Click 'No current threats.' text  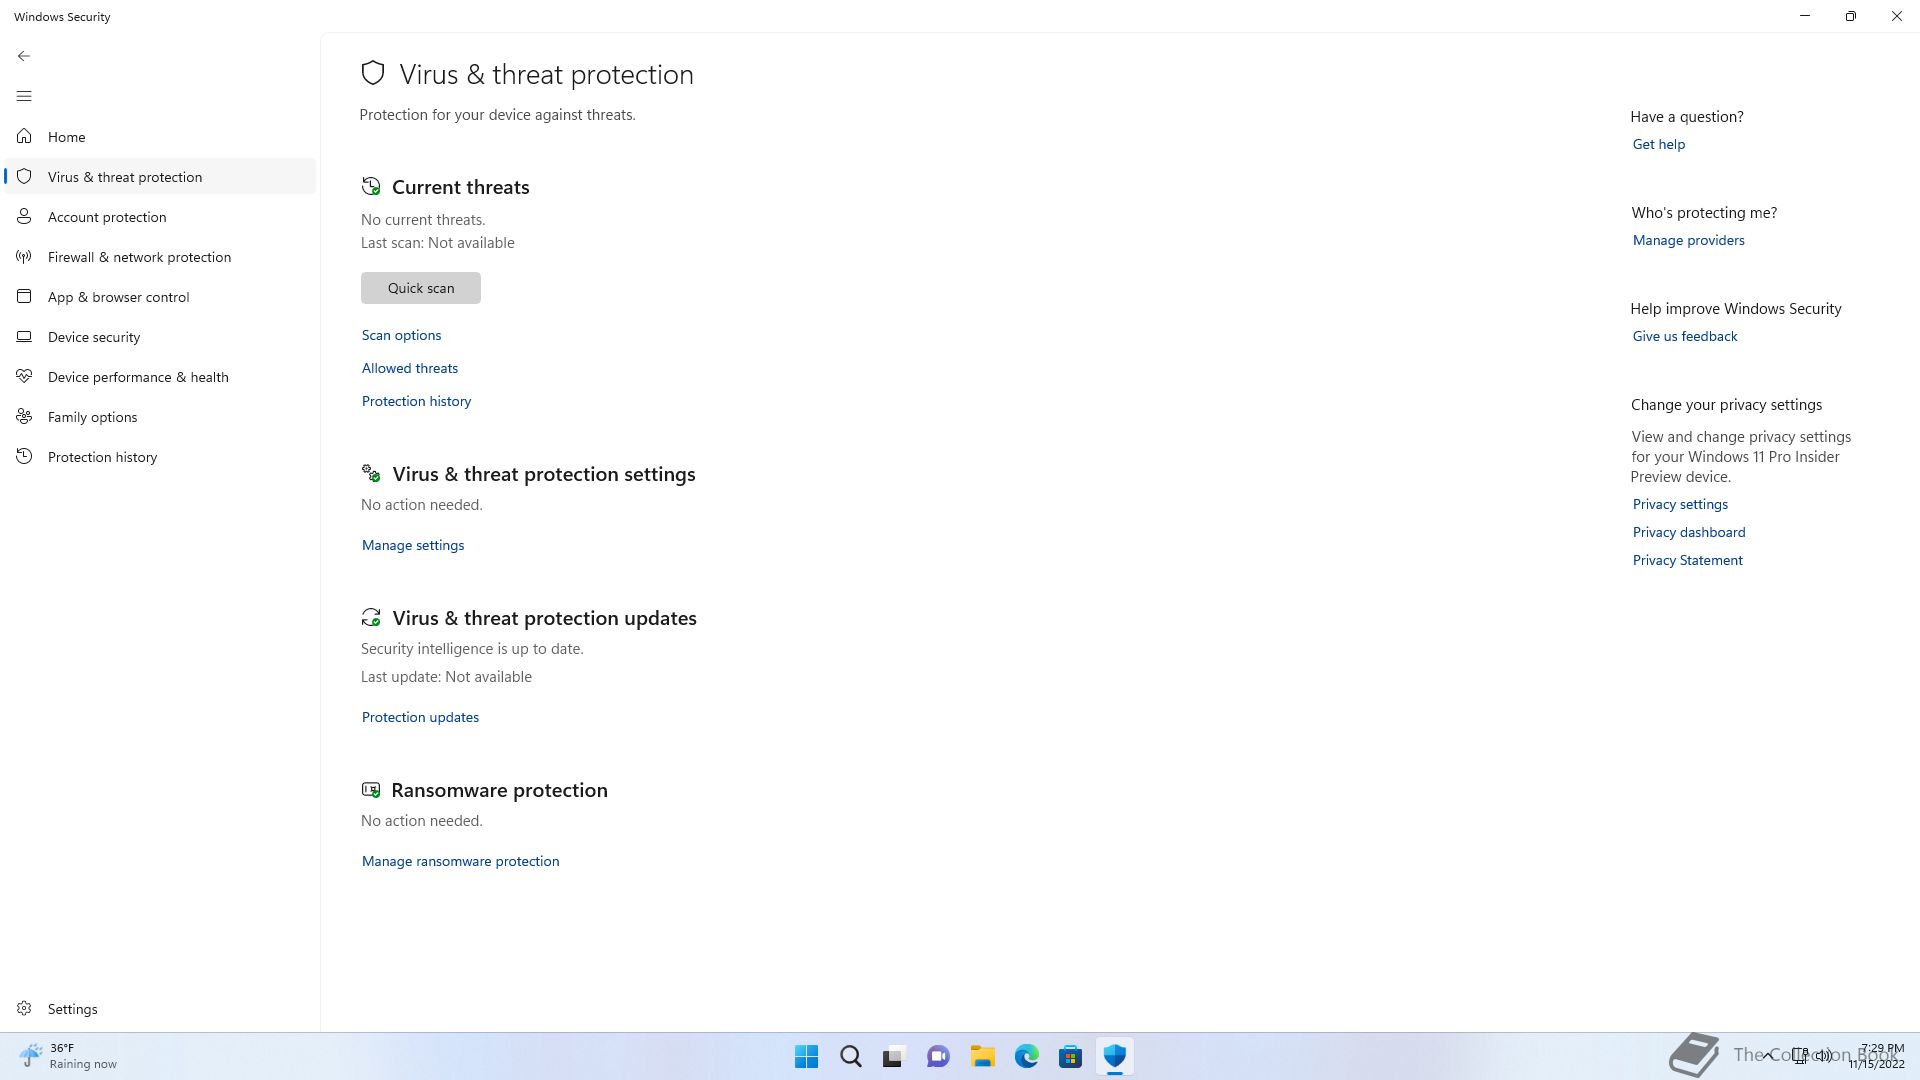[x=423, y=220]
